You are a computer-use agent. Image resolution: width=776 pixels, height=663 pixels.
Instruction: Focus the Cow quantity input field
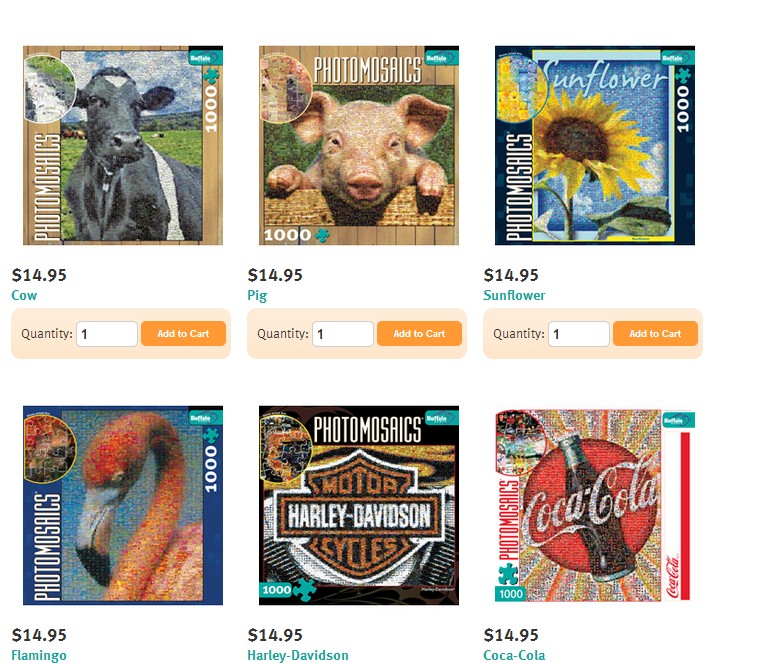pyautogui.click(x=107, y=334)
